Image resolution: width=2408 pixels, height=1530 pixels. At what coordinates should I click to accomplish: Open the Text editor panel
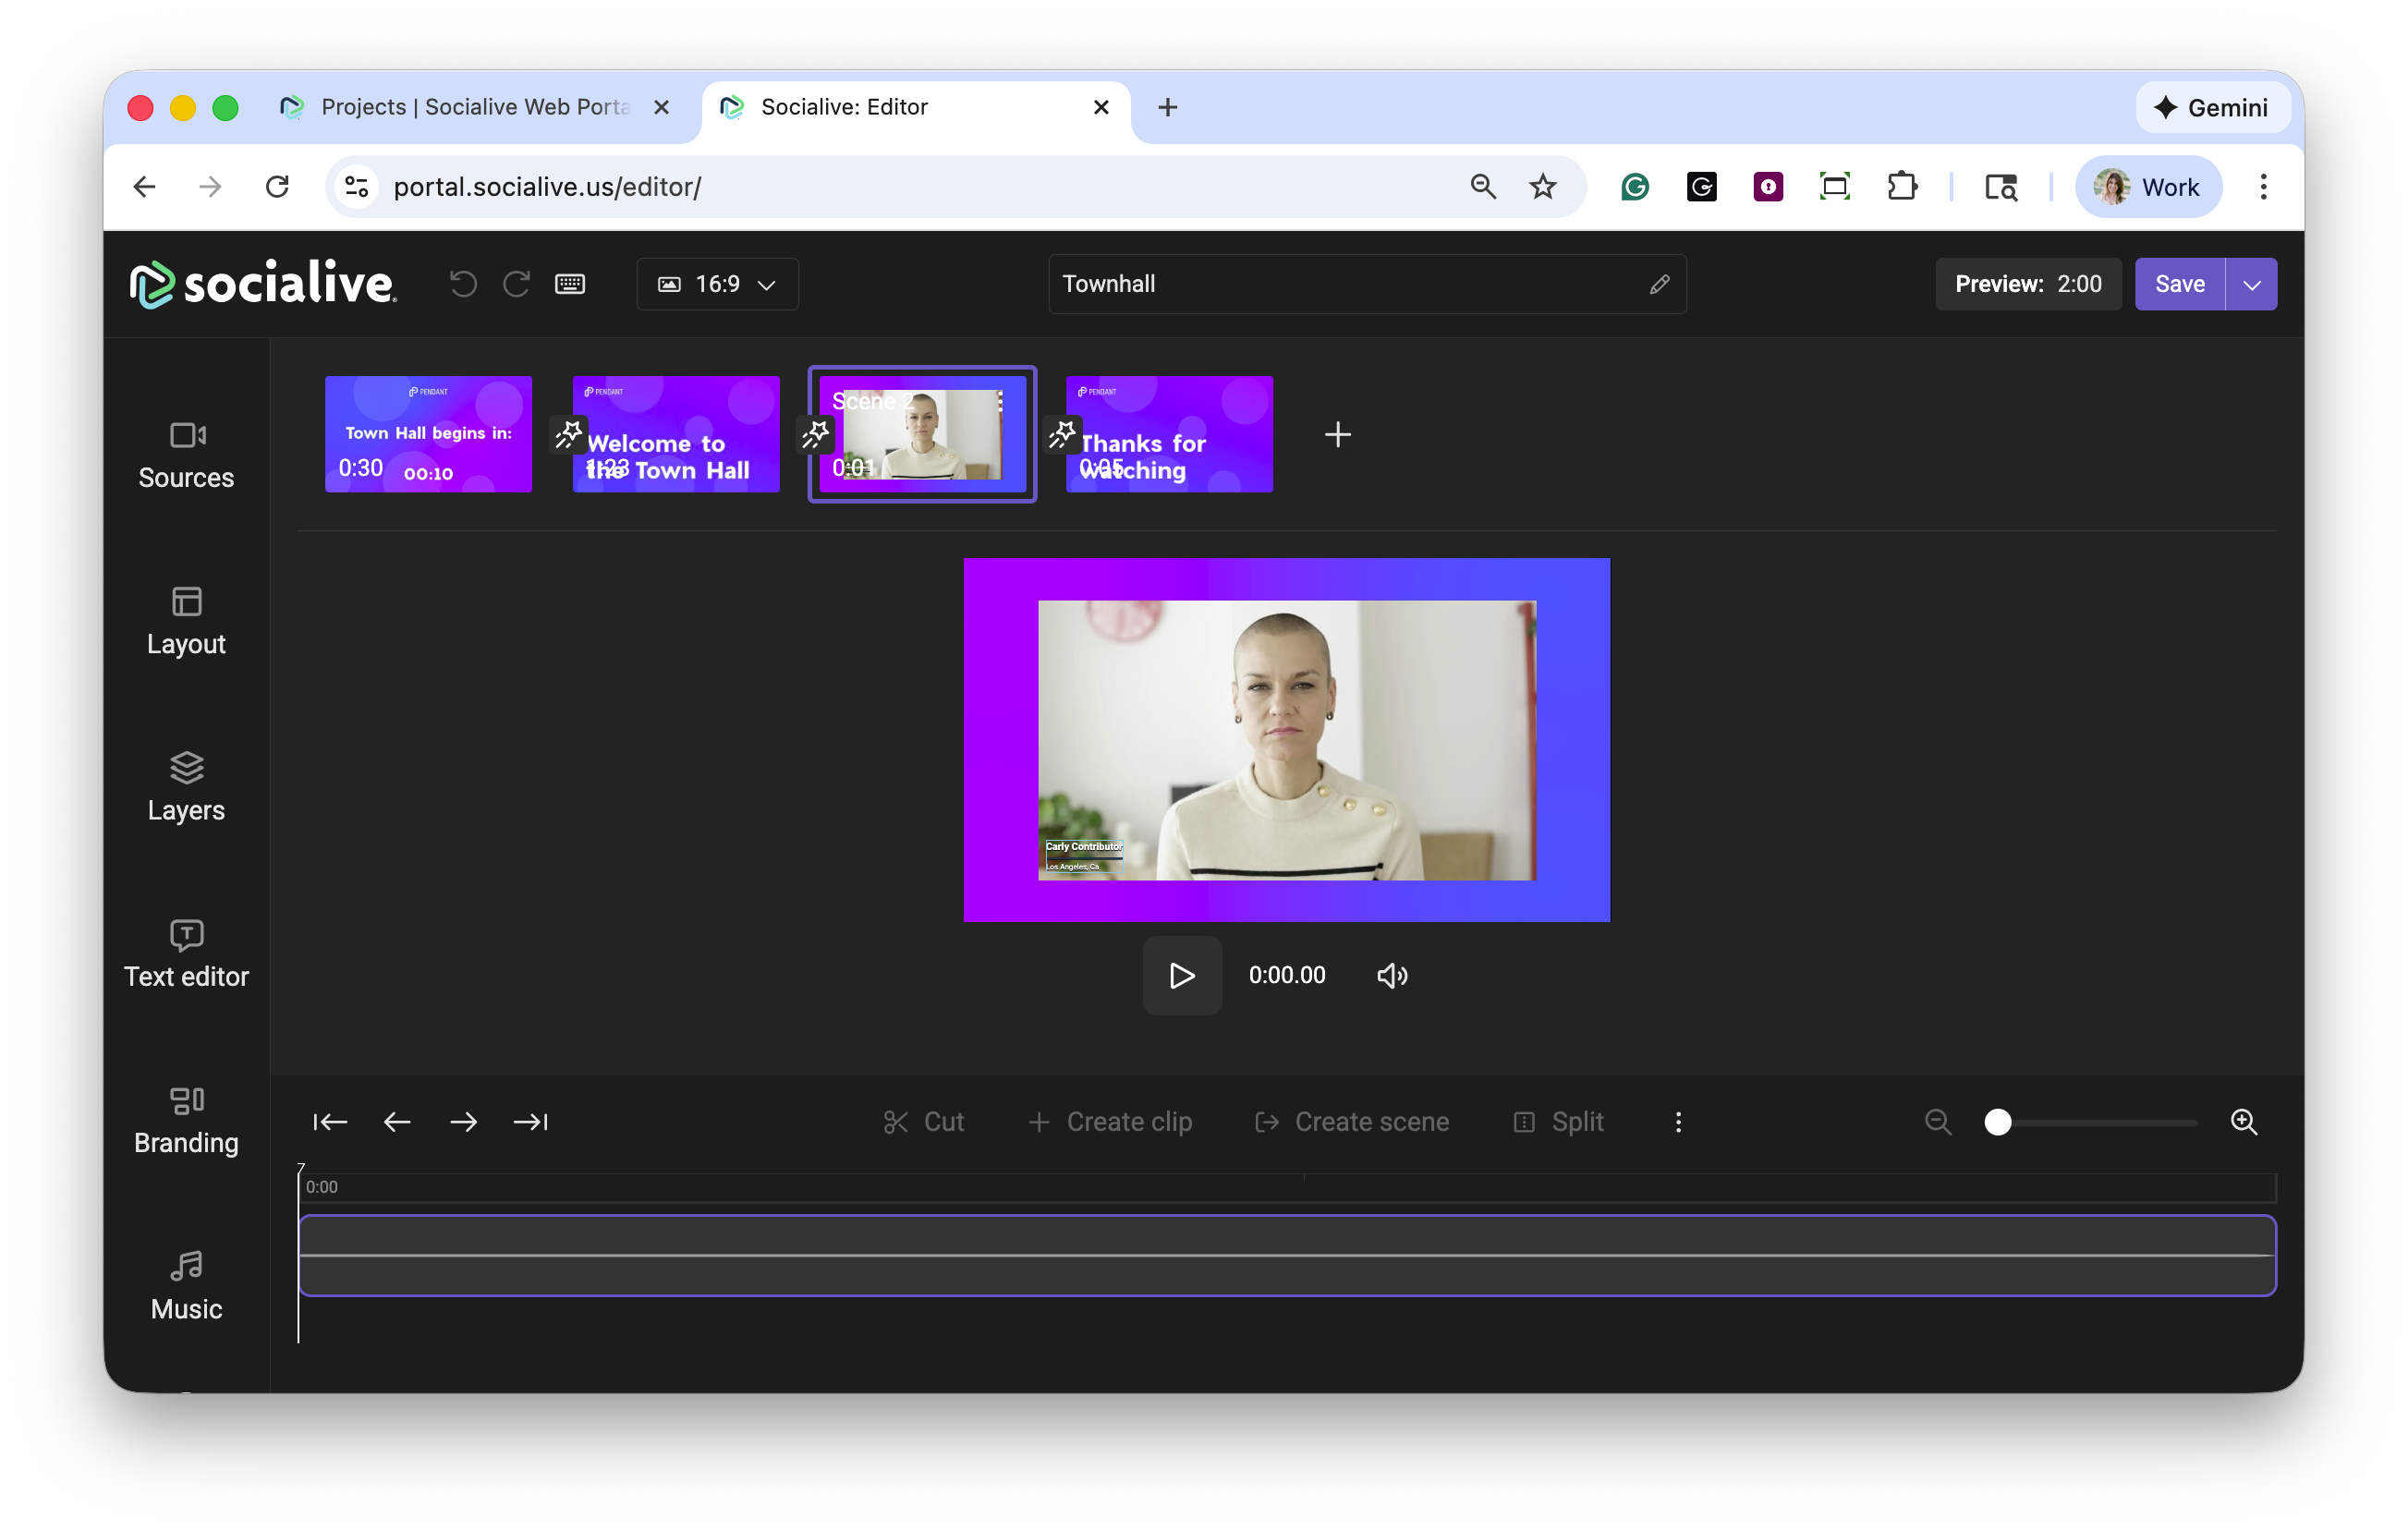pos(186,954)
